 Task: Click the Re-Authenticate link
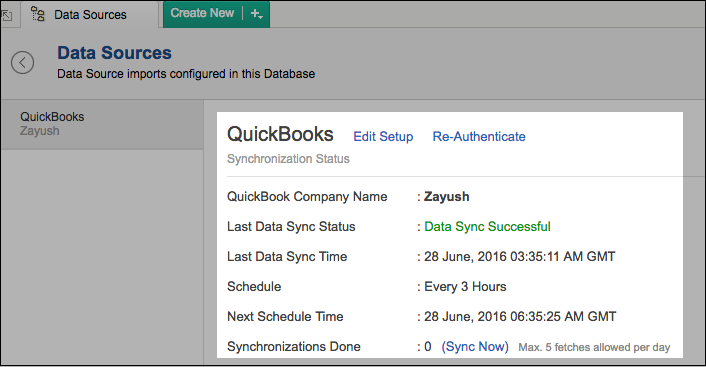pyautogui.click(x=479, y=136)
